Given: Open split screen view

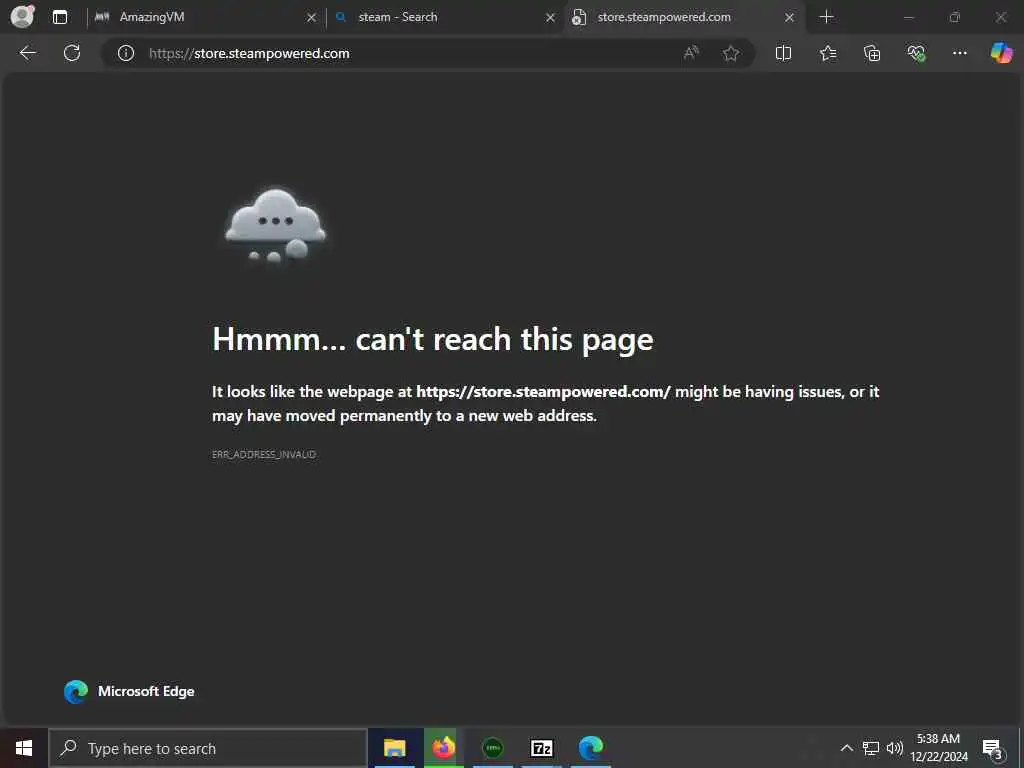Looking at the screenshot, I should [x=783, y=53].
